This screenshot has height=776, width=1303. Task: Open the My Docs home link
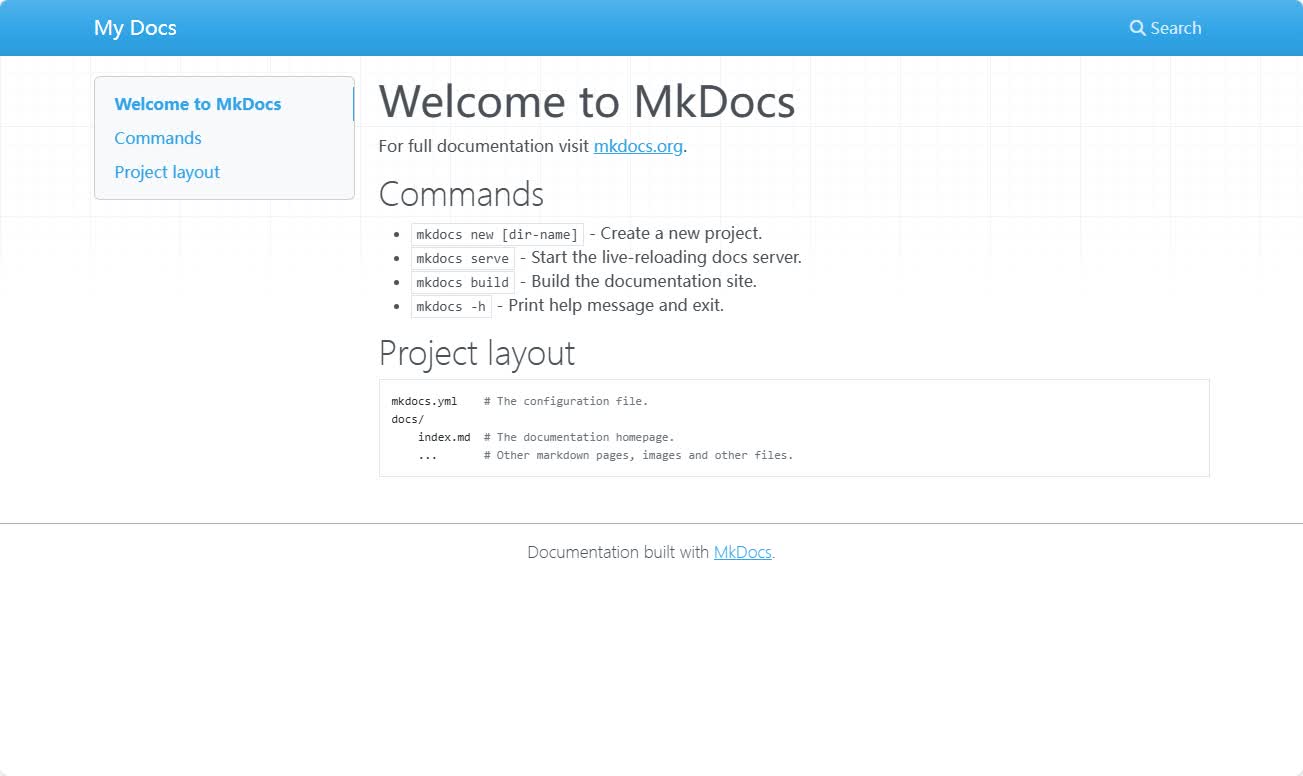(x=135, y=28)
